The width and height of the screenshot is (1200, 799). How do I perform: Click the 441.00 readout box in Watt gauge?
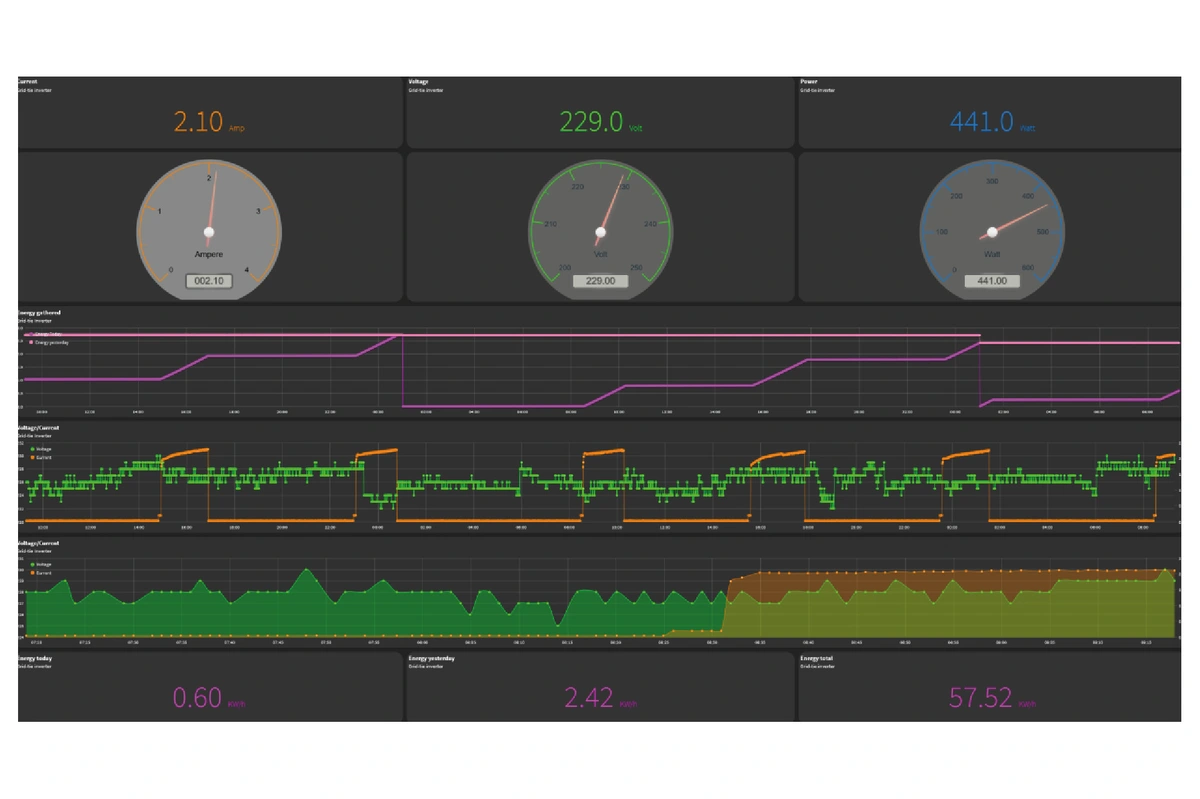pos(992,282)
